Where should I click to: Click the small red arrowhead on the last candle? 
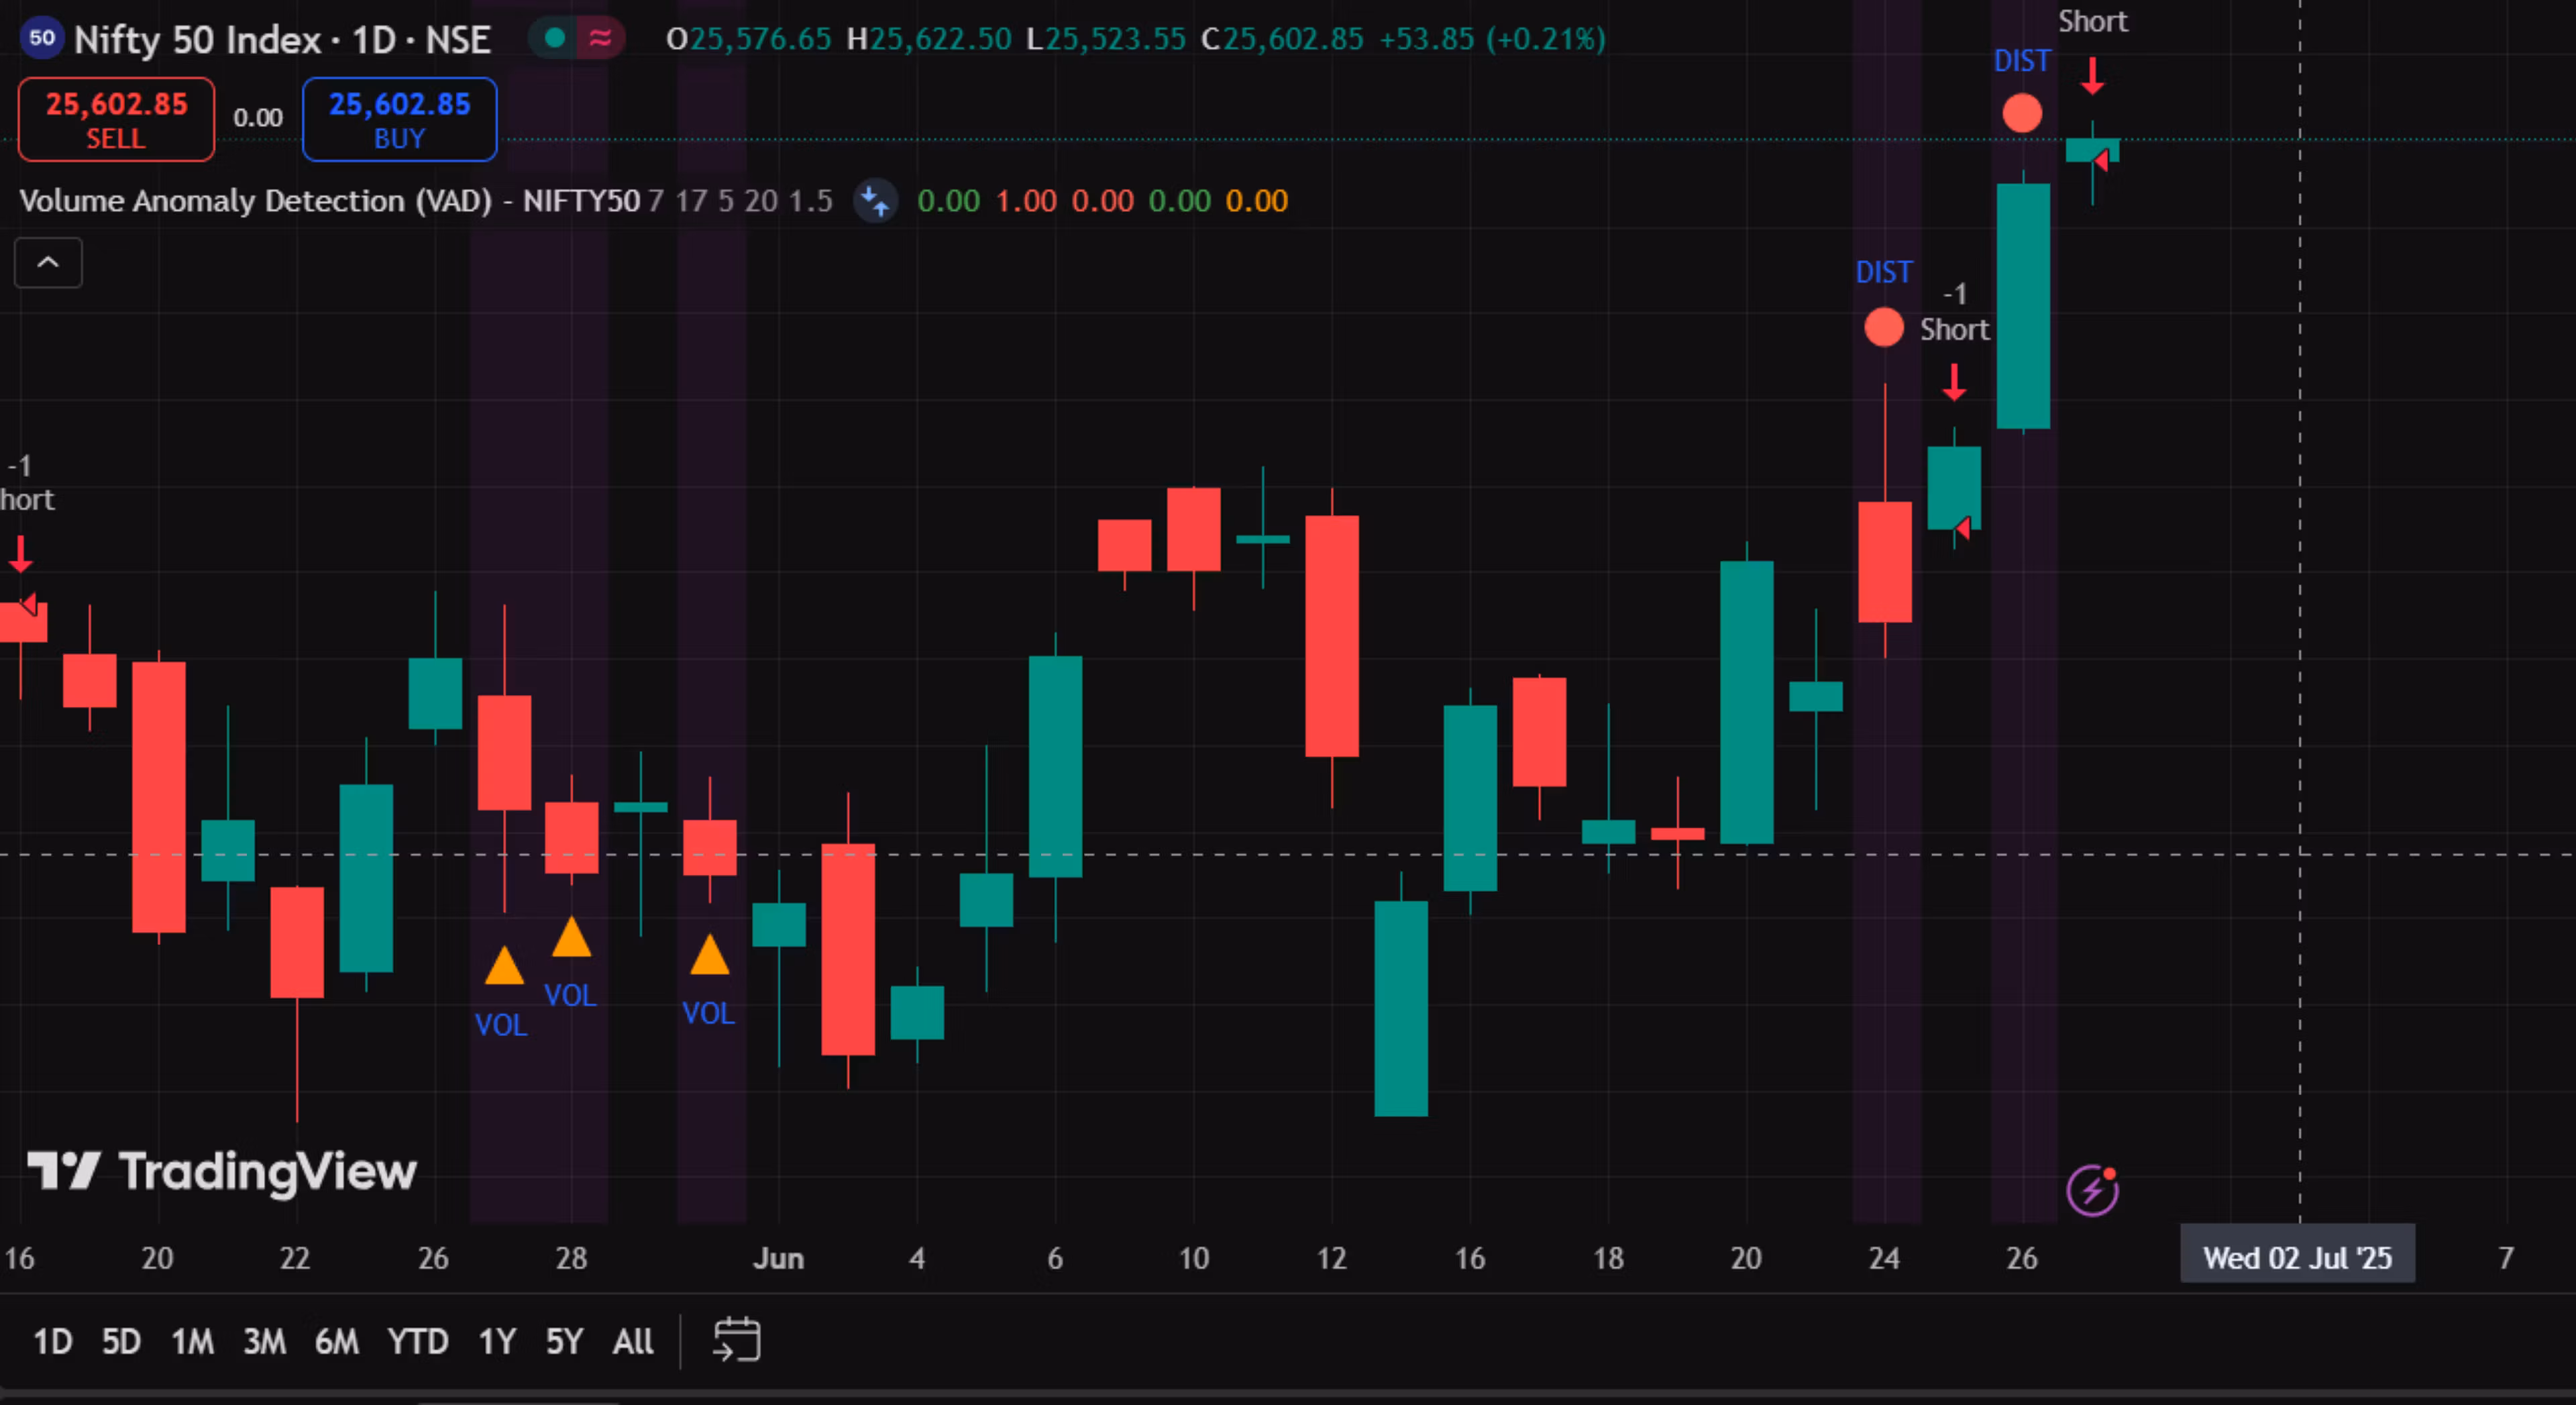click(x=2101, y=159)
